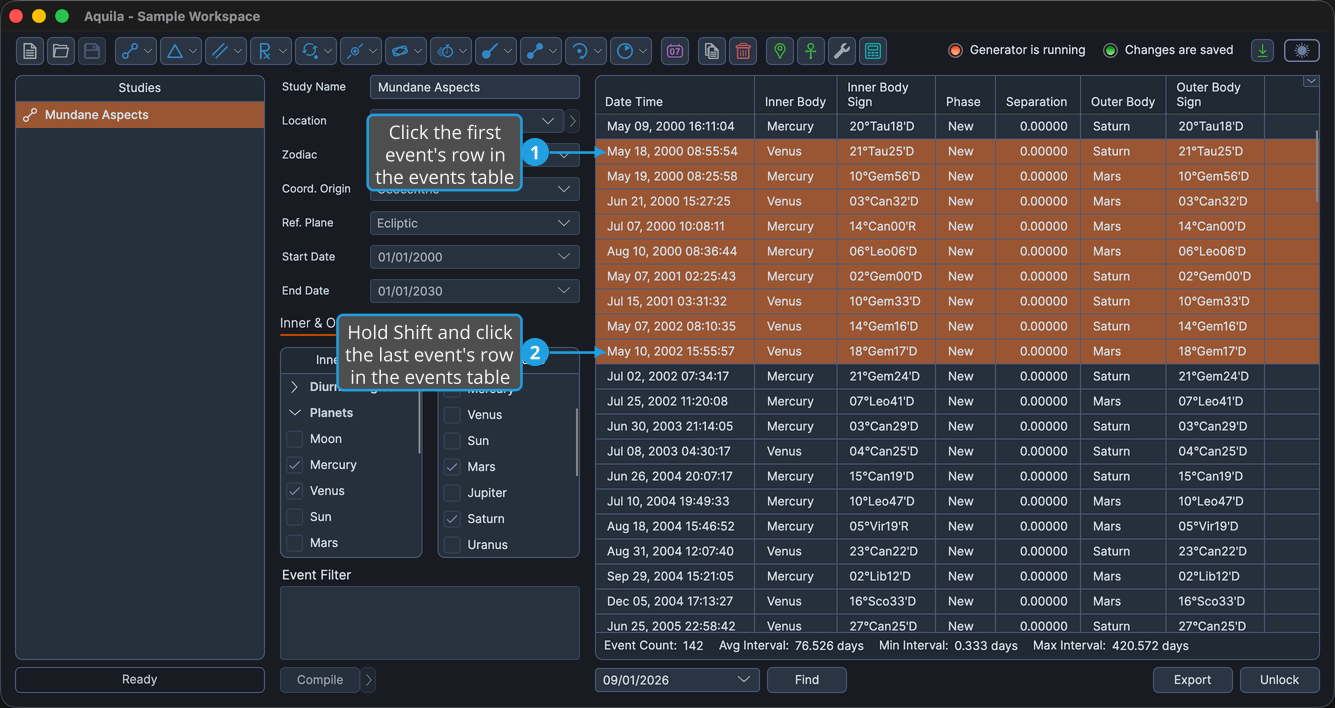The height and width of the screenshot is (708, 1335).
Task: Uncheck Venus in the inner bodies list
Action: pyautogui.click(x=295, y=491)
